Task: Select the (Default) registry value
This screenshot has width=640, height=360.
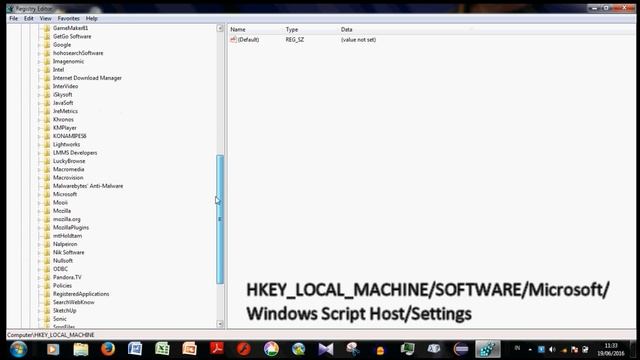Action: pyautogui.click(x=248, y=40)
